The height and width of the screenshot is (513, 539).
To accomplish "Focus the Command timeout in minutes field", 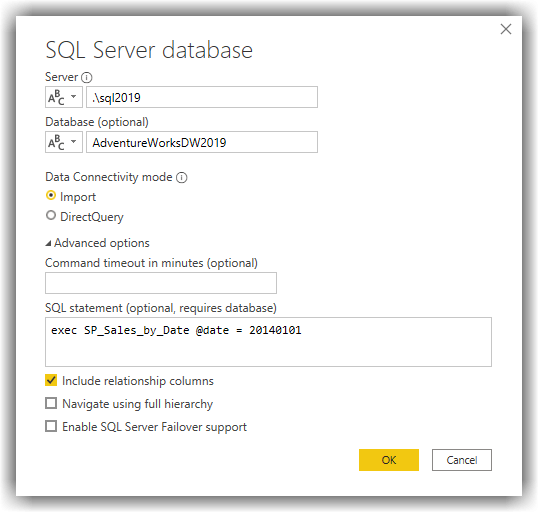I will click(161, 283).
